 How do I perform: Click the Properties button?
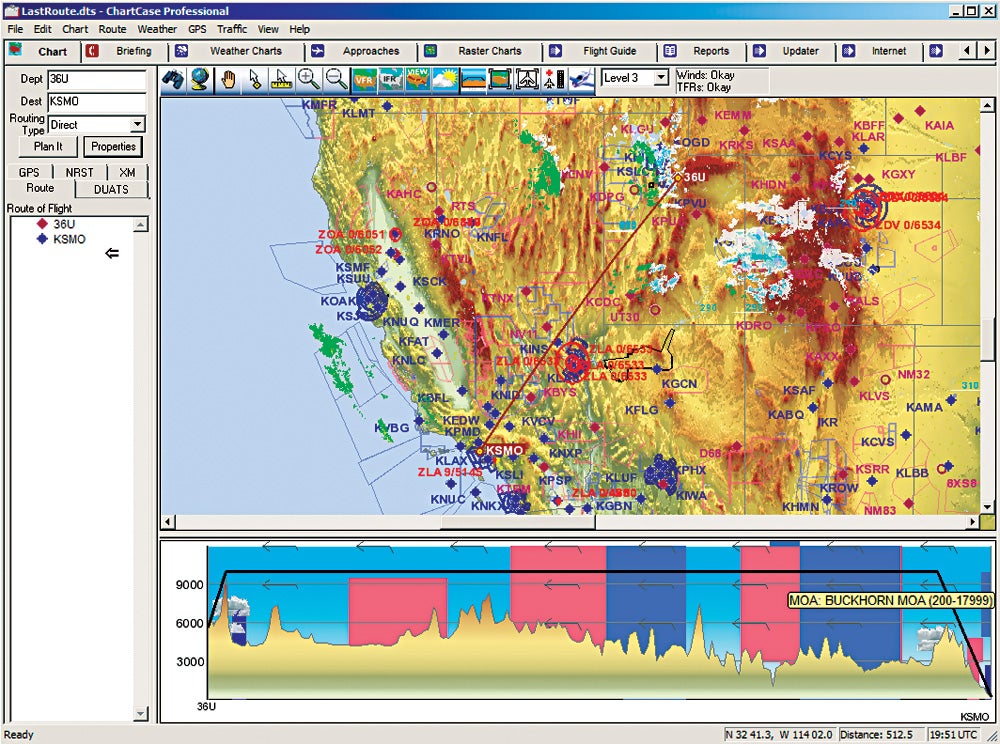(113, 146)
